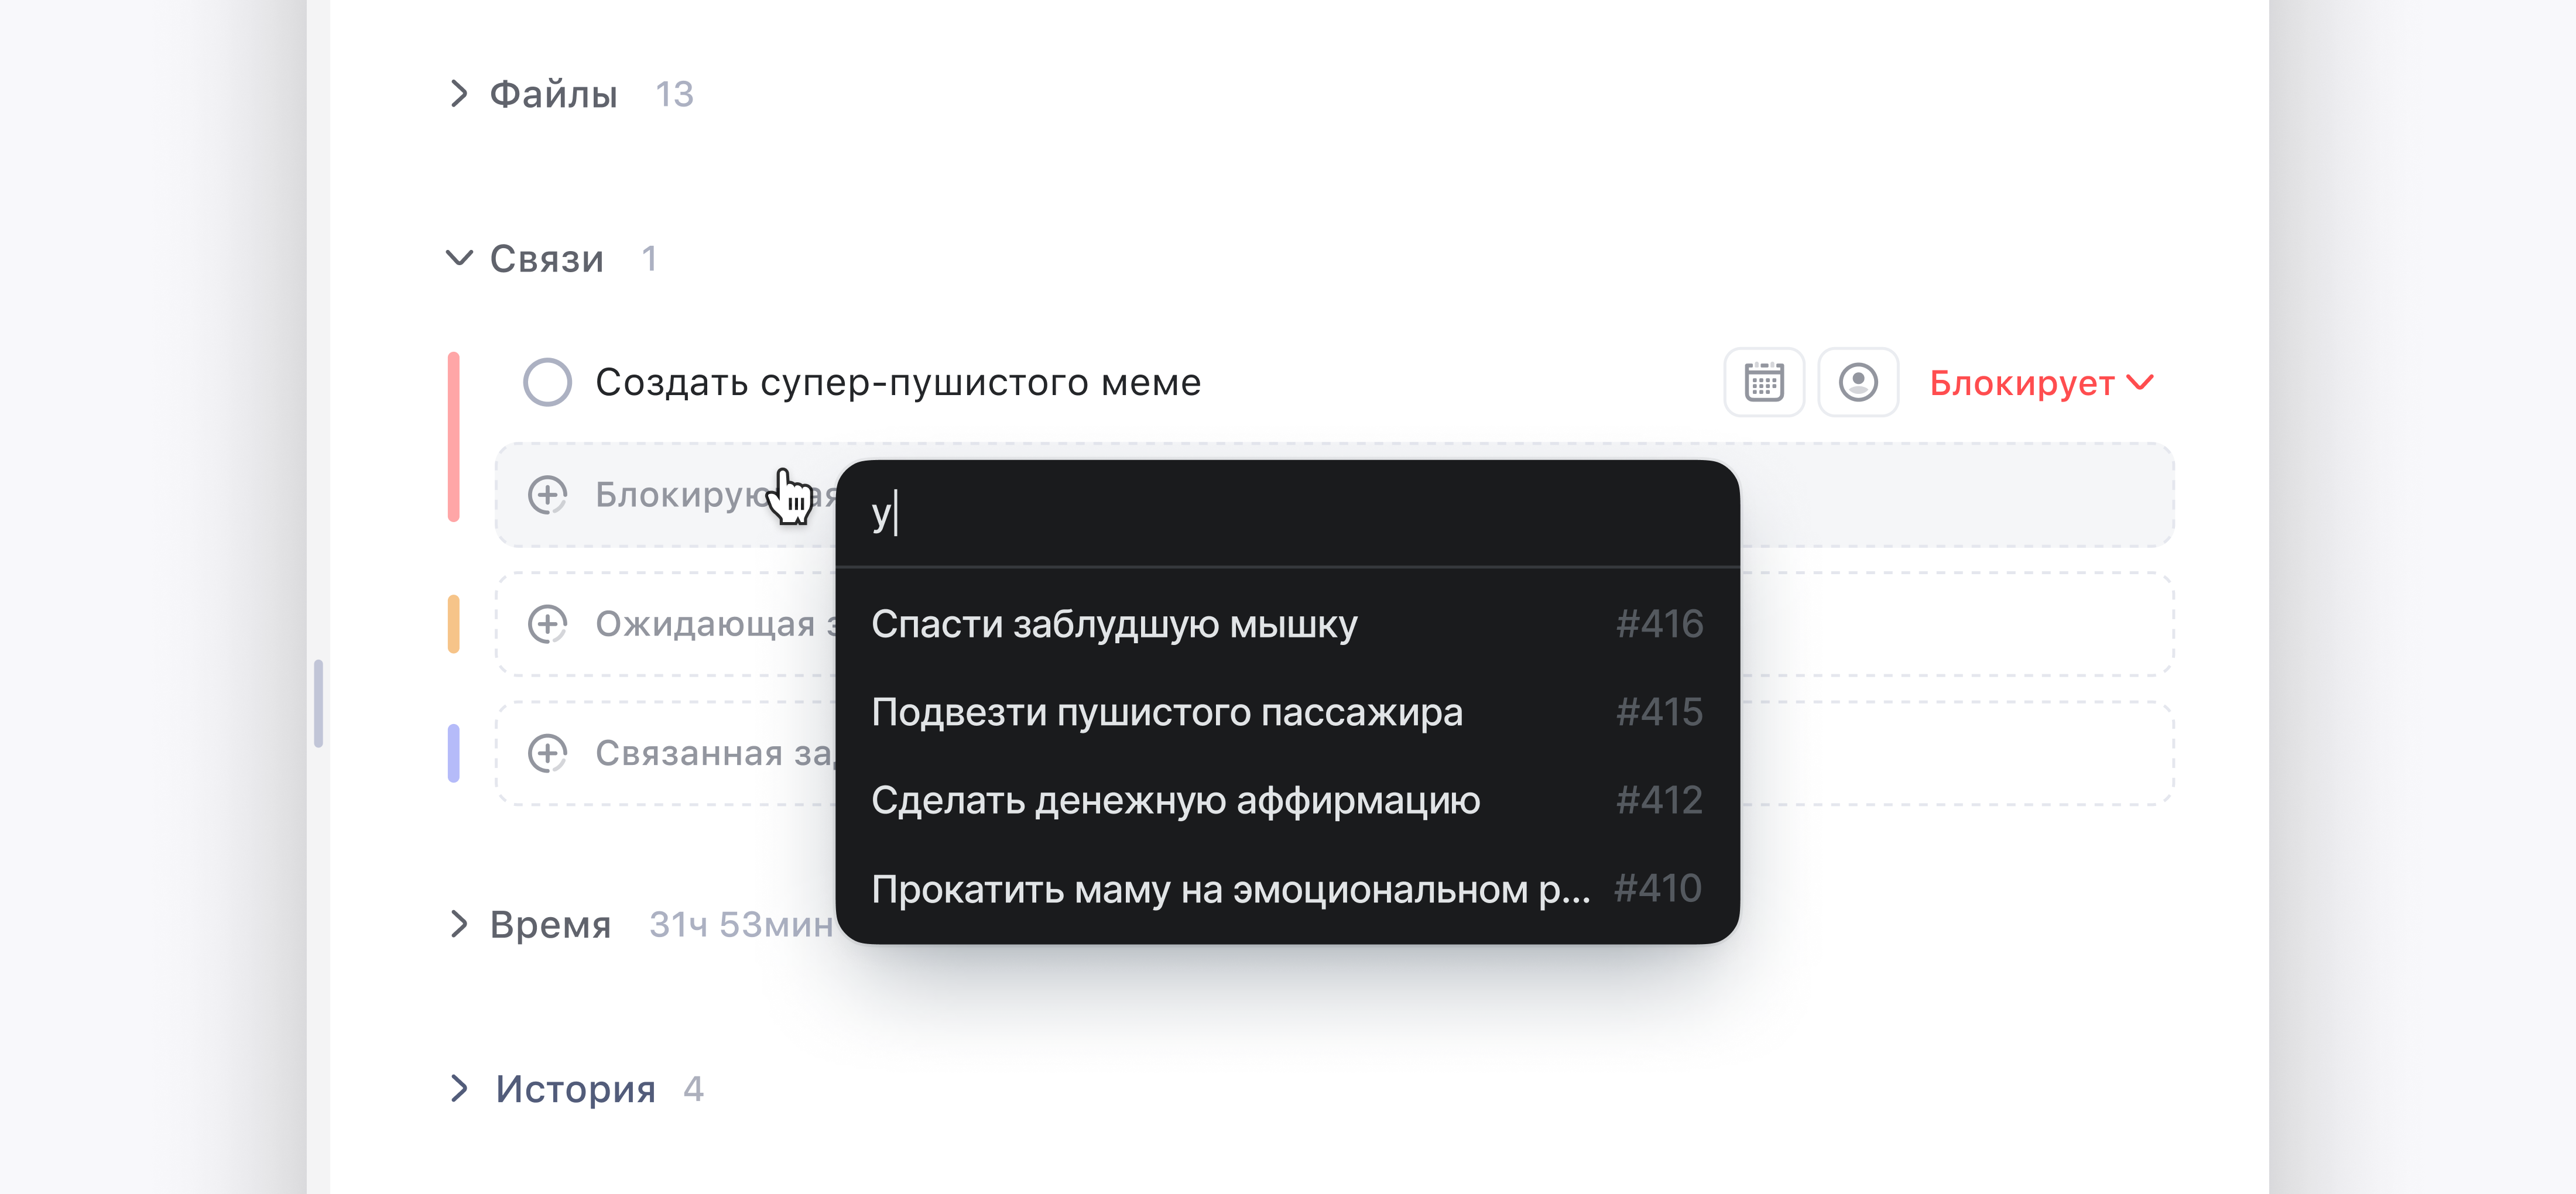Focus the search field in the dark popup

point(1287,514)
